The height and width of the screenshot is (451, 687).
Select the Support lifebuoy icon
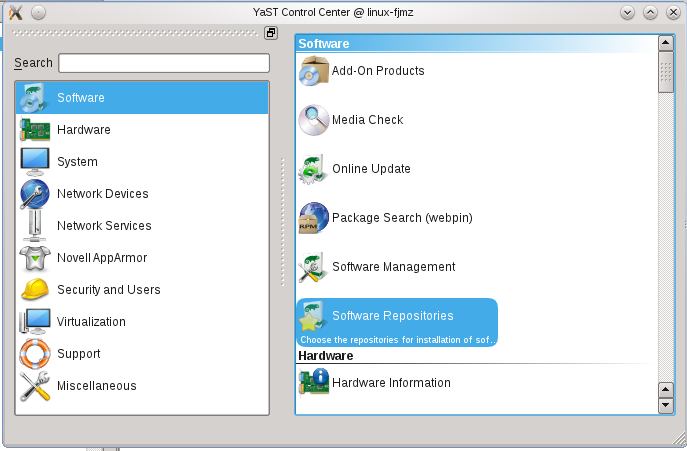click(35, 354)
